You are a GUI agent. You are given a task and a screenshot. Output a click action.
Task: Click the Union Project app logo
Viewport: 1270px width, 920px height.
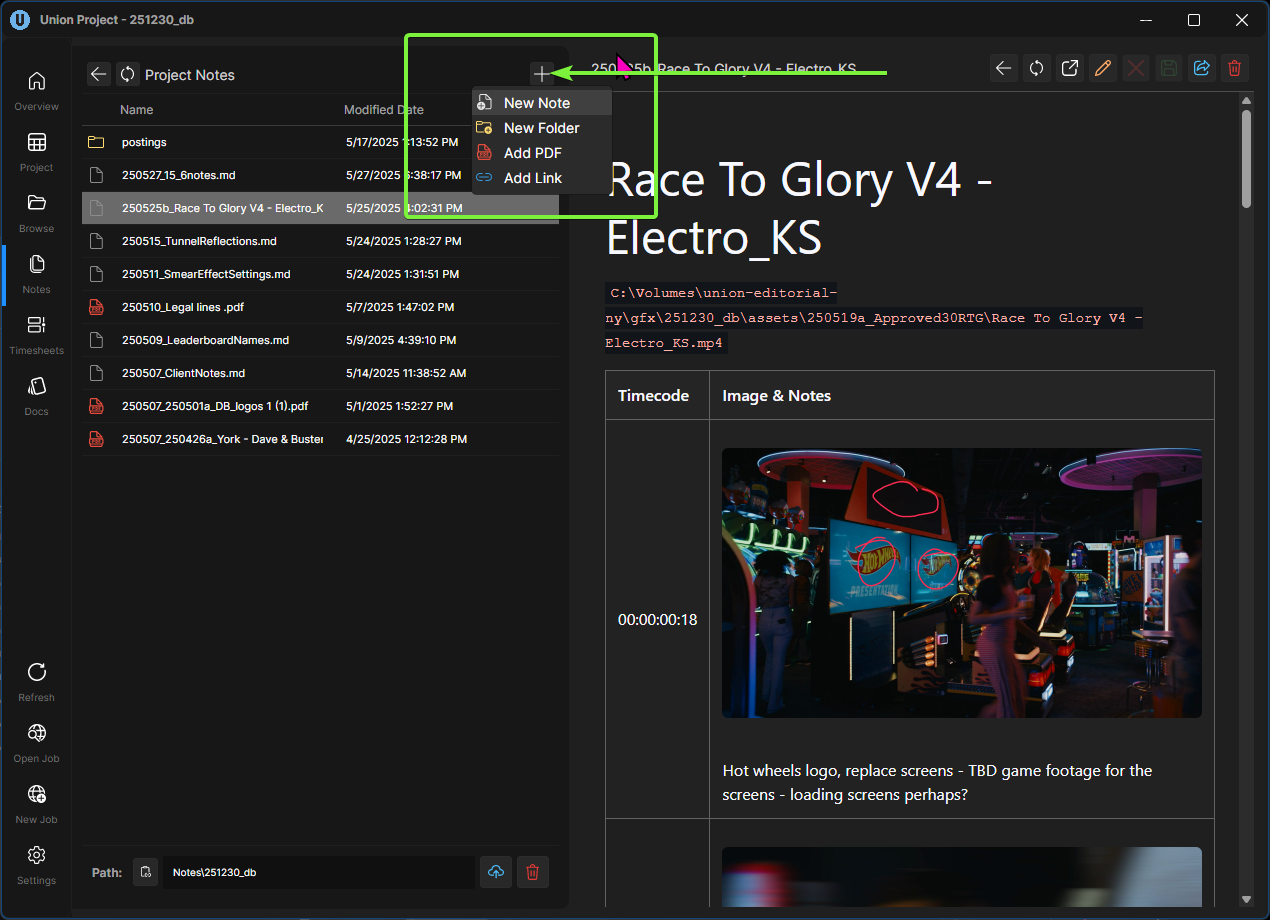[x=19, y=19]
